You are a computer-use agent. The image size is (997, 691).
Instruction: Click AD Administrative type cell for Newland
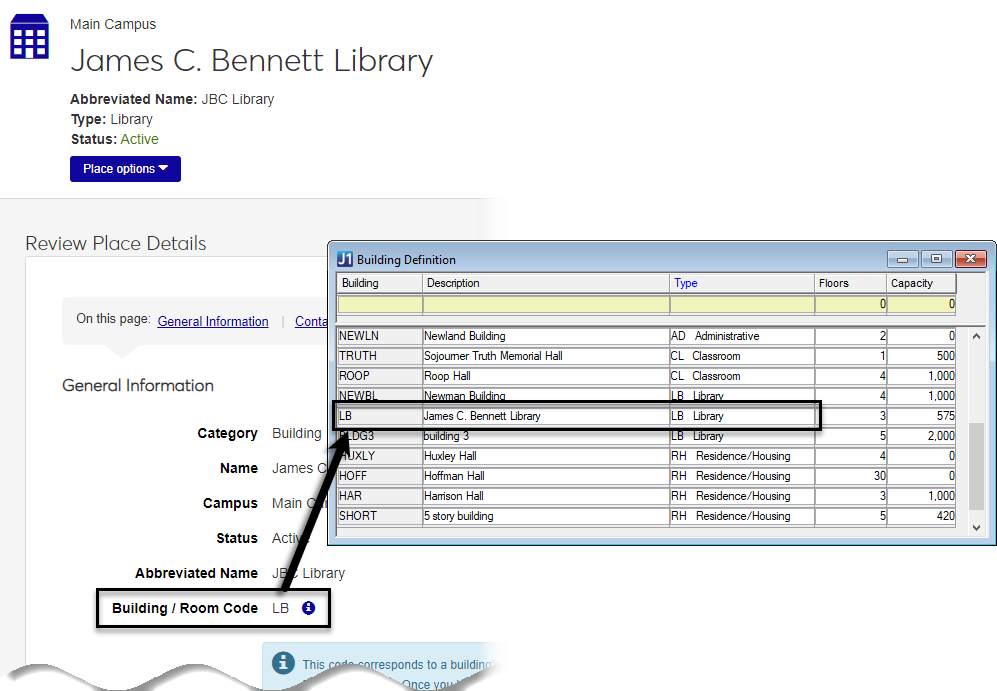742,336
